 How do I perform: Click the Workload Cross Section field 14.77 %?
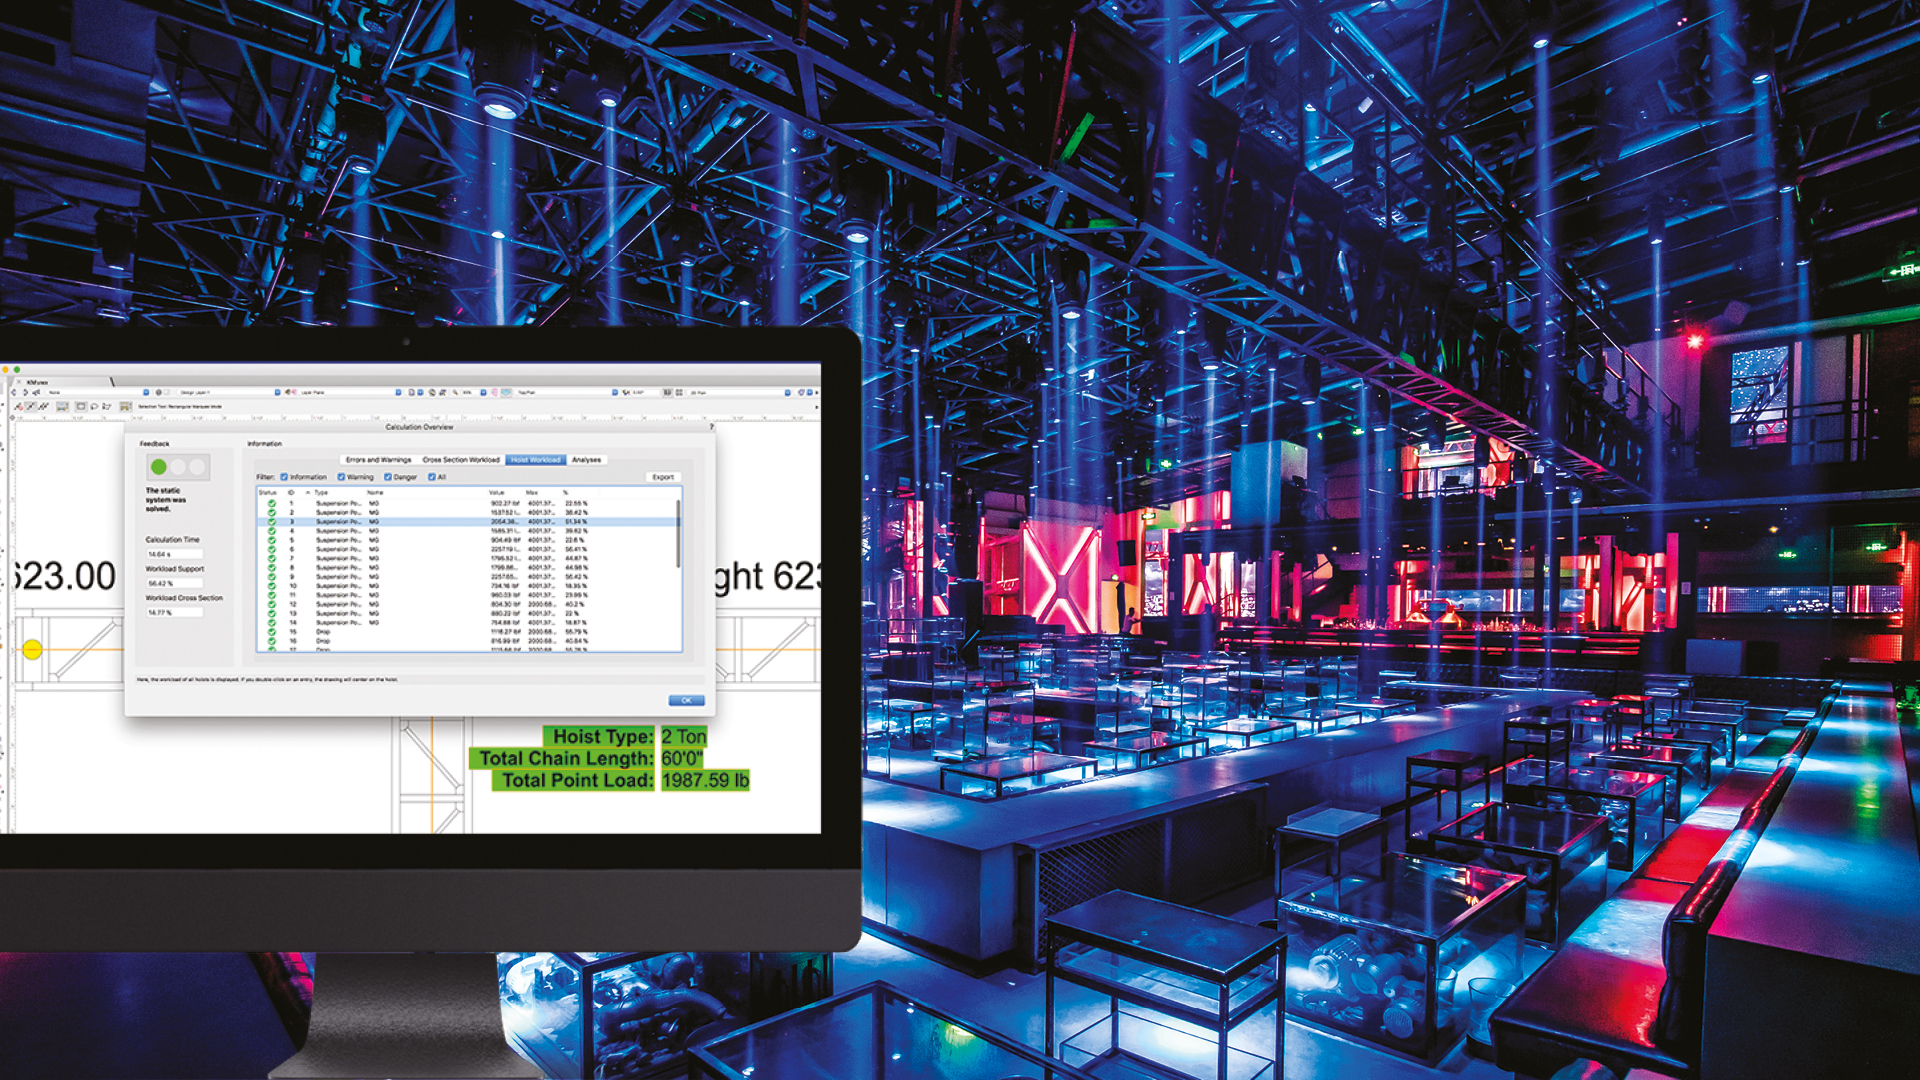point(174,612)
